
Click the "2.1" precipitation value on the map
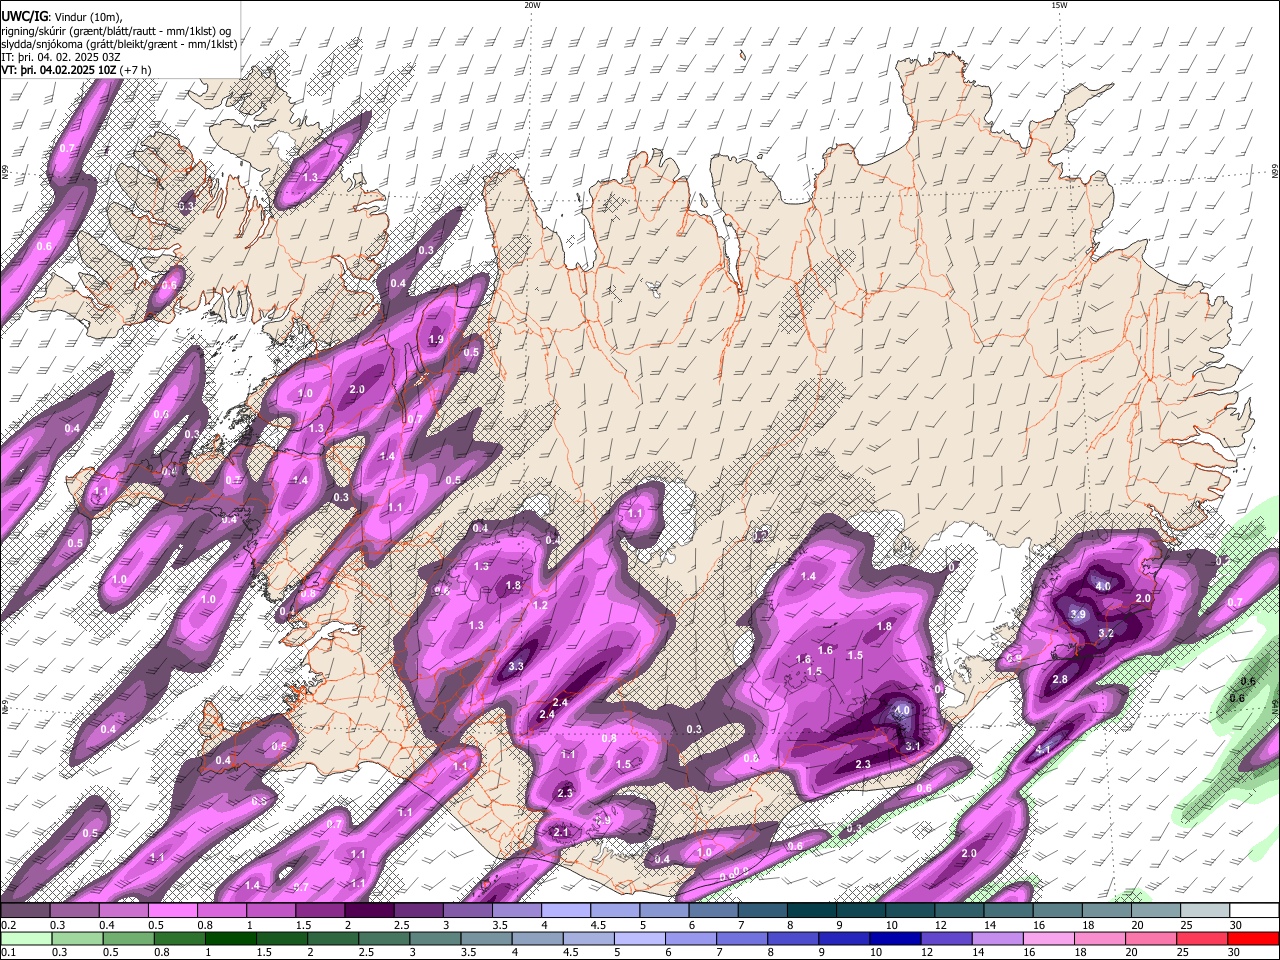pyautogui.click(x=561, y=832)
